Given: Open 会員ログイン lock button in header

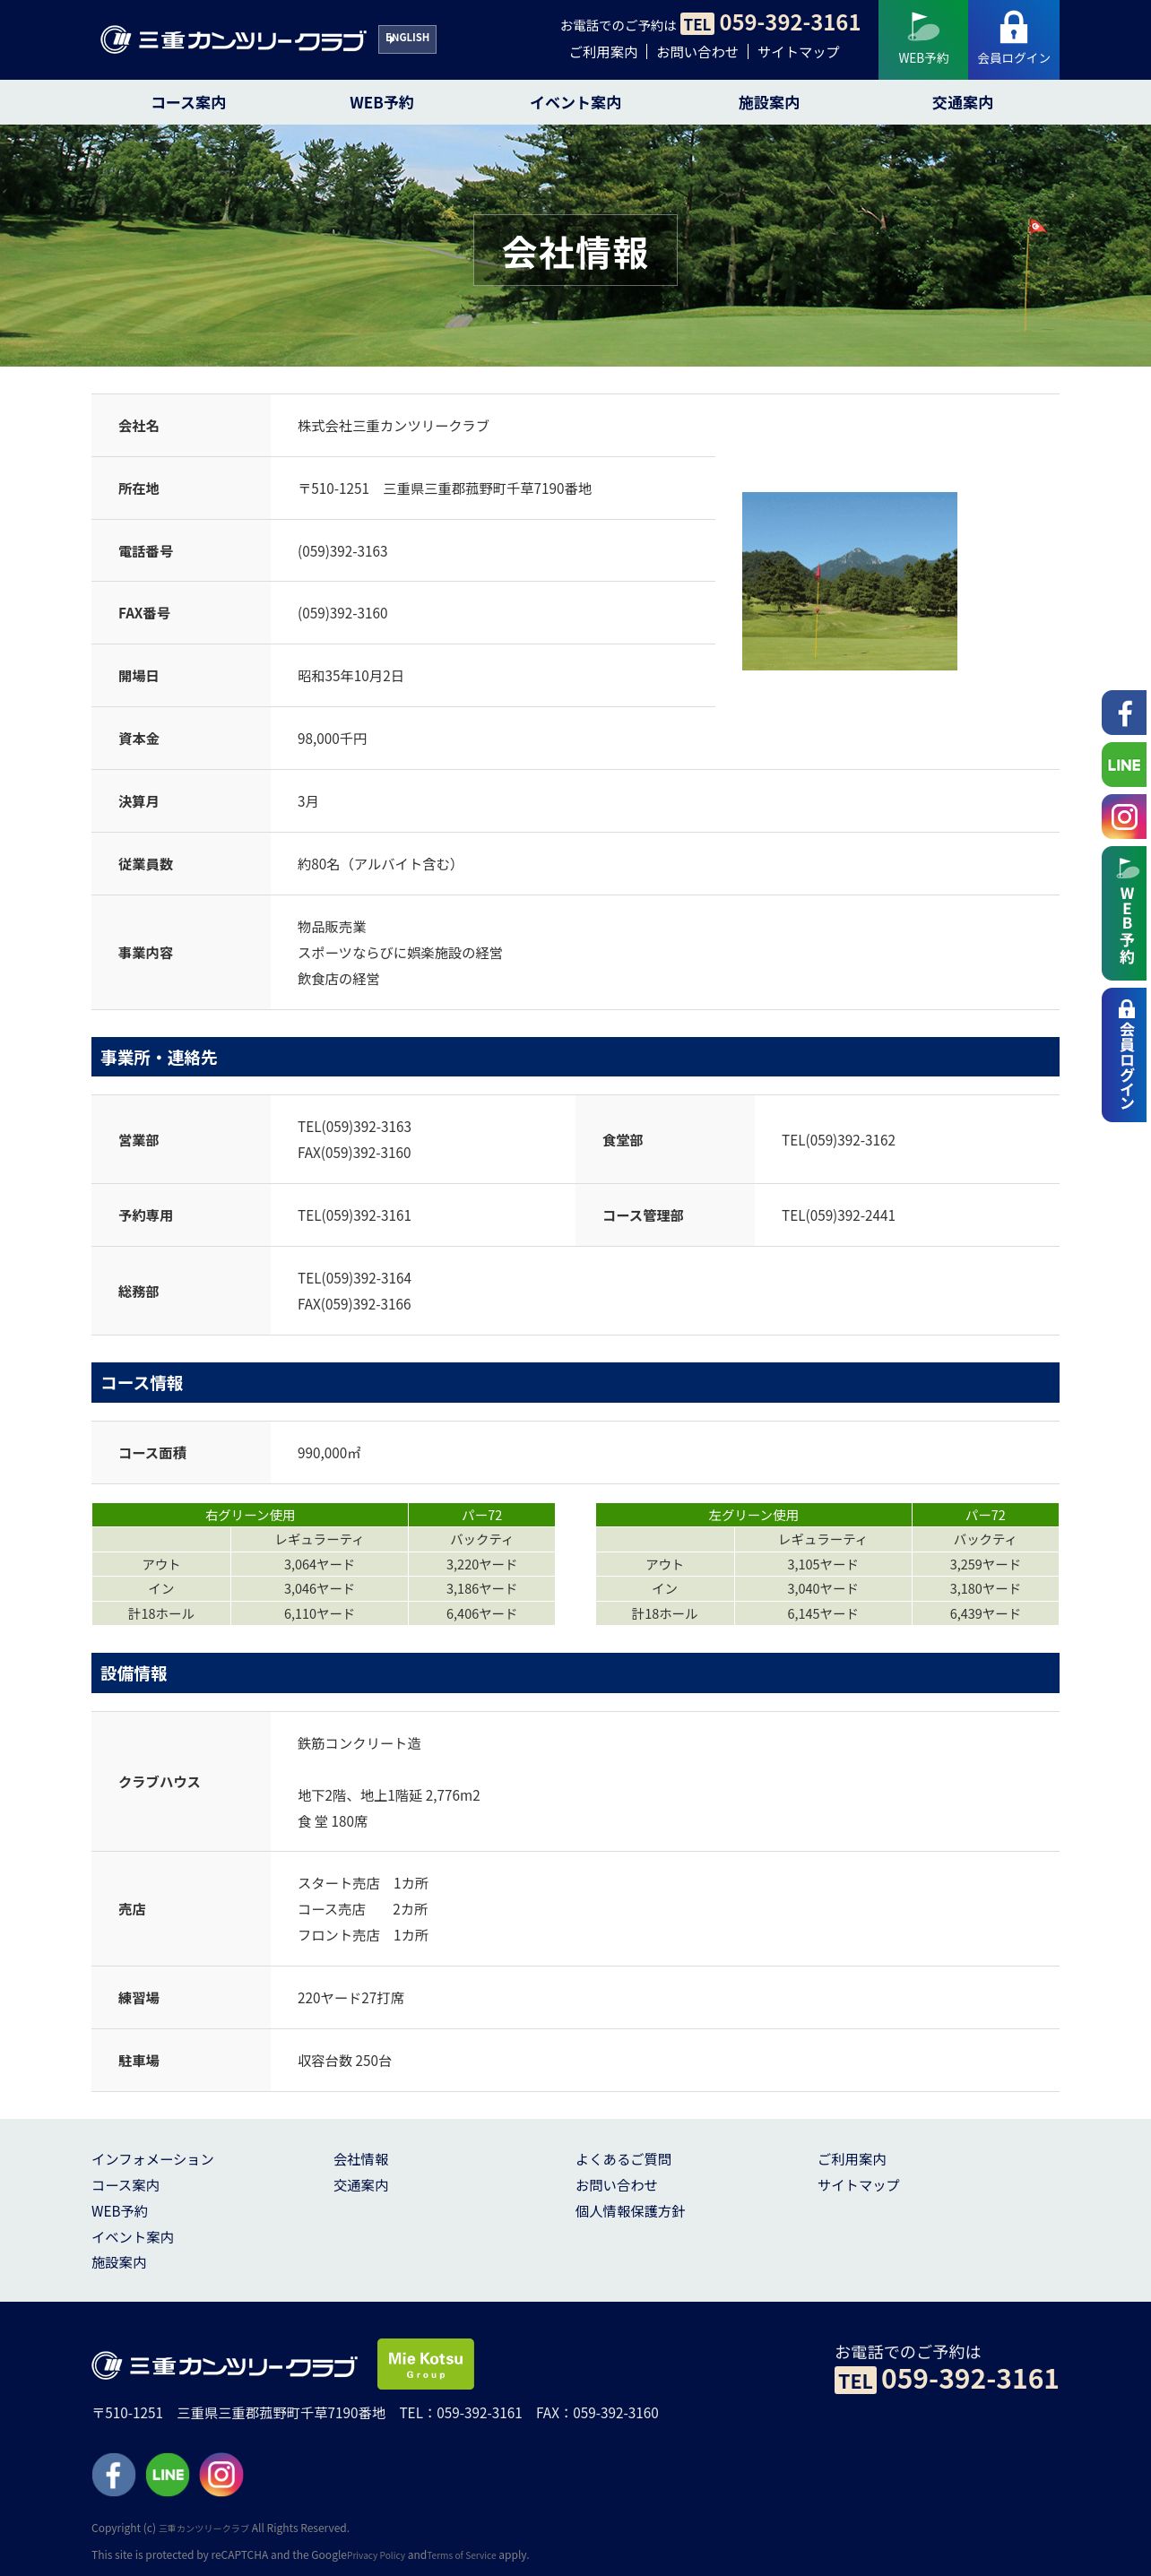Looking at the screenshot, I should [1013, 40].
